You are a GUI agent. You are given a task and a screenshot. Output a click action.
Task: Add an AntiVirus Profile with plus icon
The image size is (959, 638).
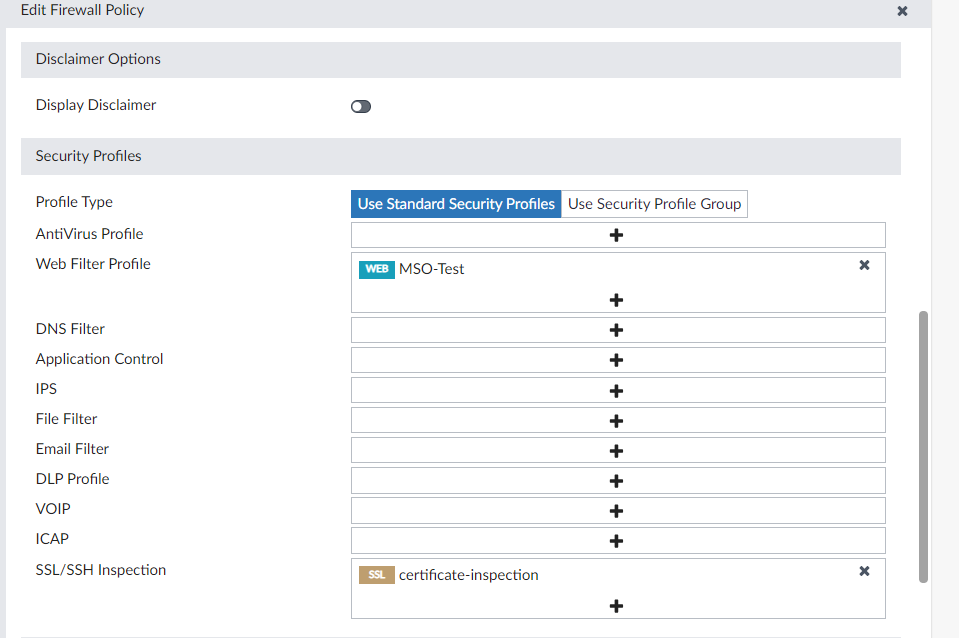[617, 235]
